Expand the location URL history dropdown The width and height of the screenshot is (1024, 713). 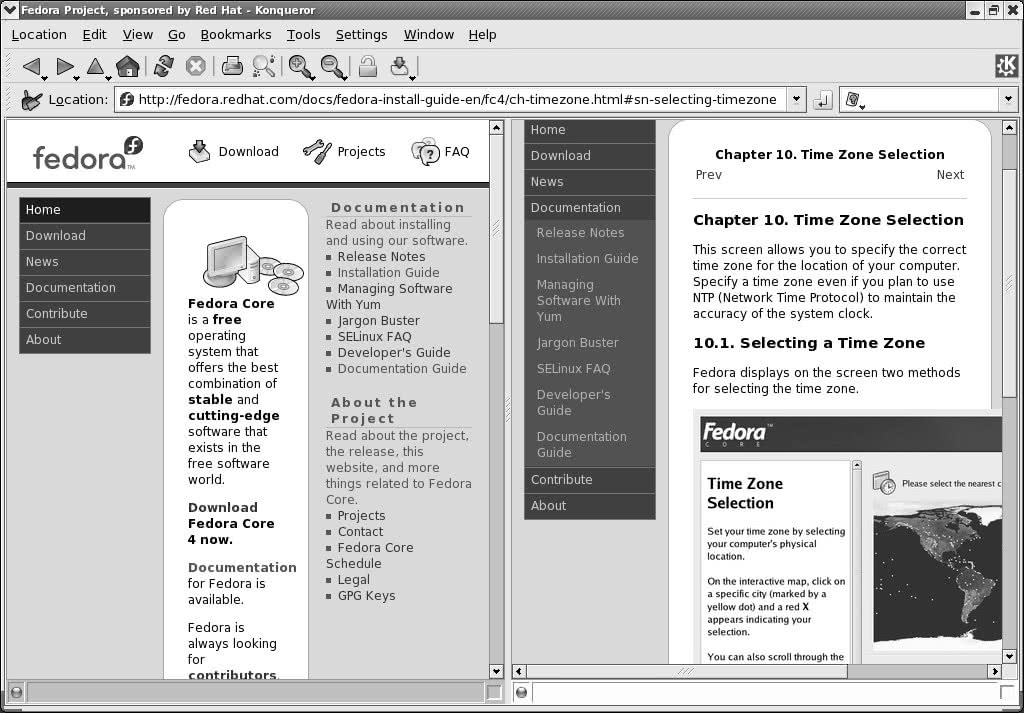795,100
